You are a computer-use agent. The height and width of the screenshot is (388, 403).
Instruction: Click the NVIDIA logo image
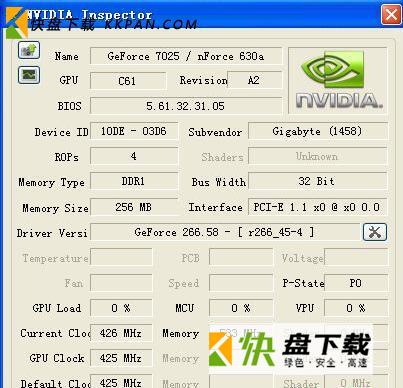338,81
